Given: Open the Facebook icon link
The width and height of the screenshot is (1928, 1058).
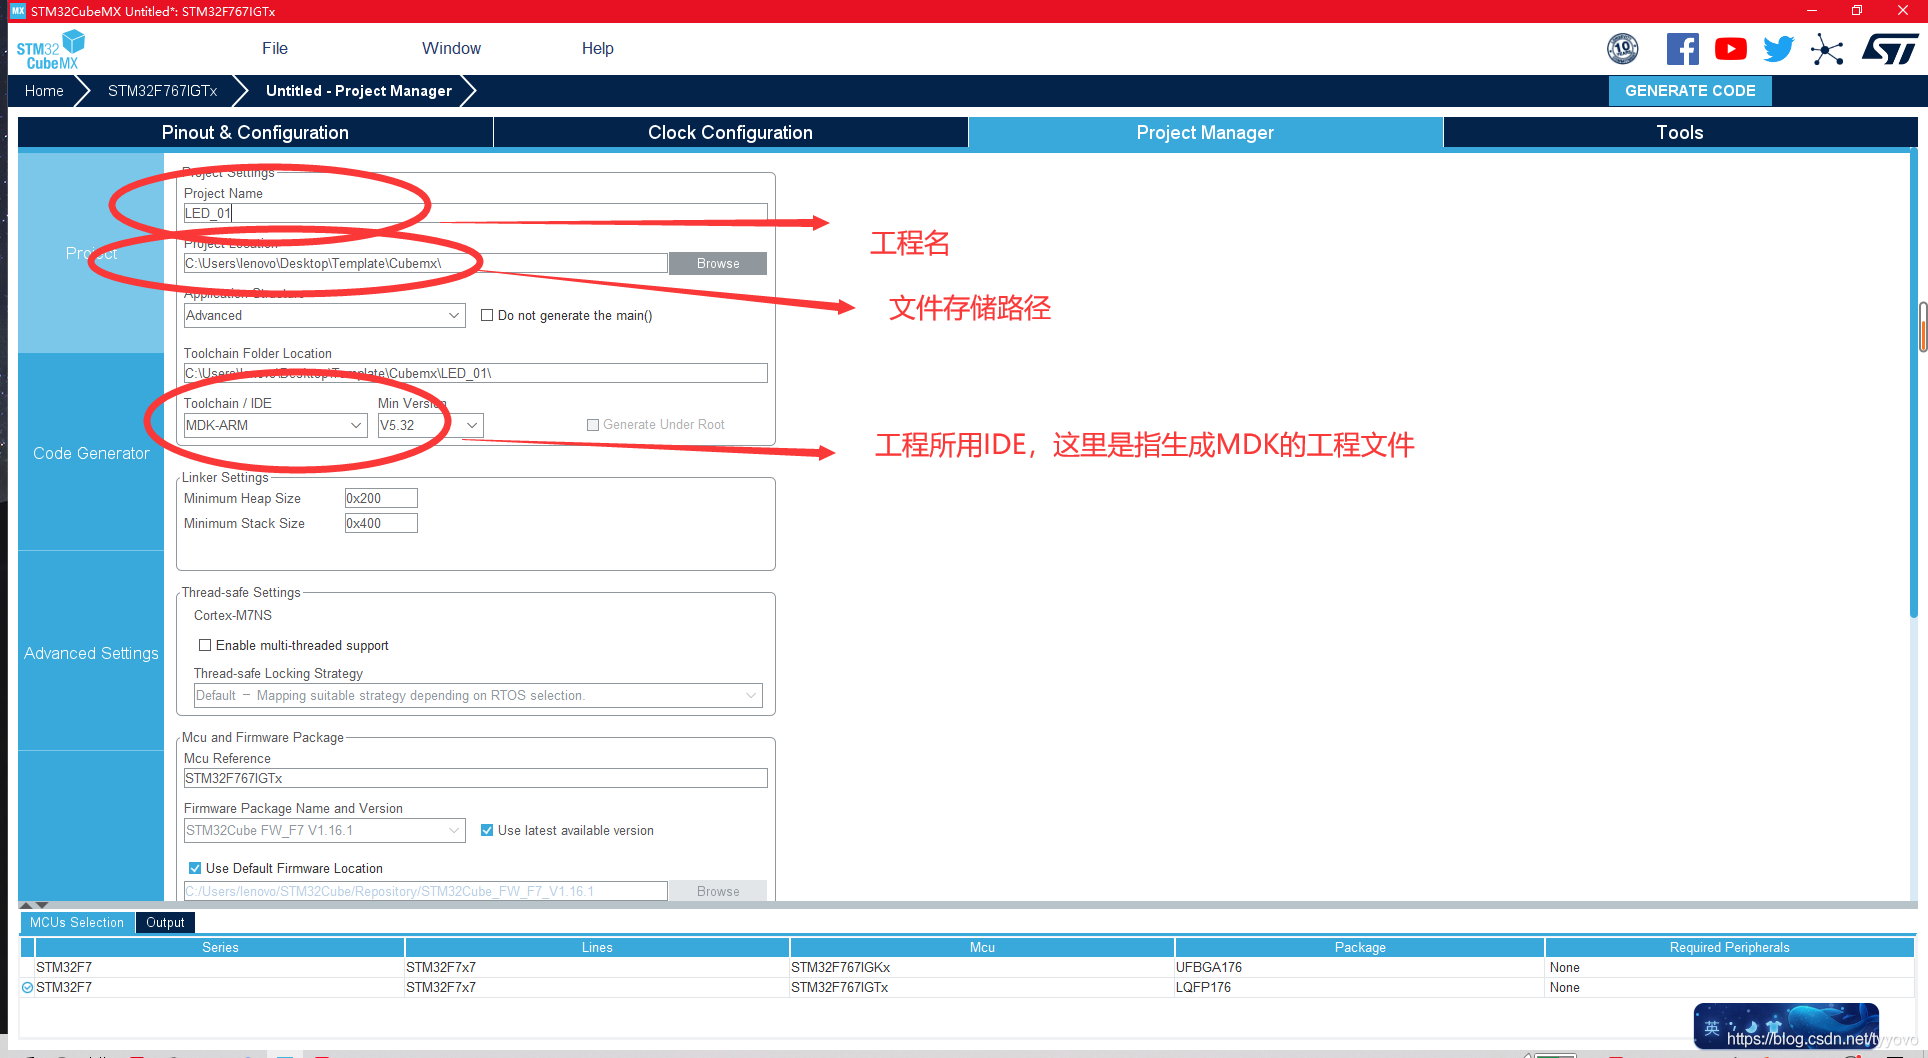Looking at the screenshot, I should click(x=1682, y=49).
